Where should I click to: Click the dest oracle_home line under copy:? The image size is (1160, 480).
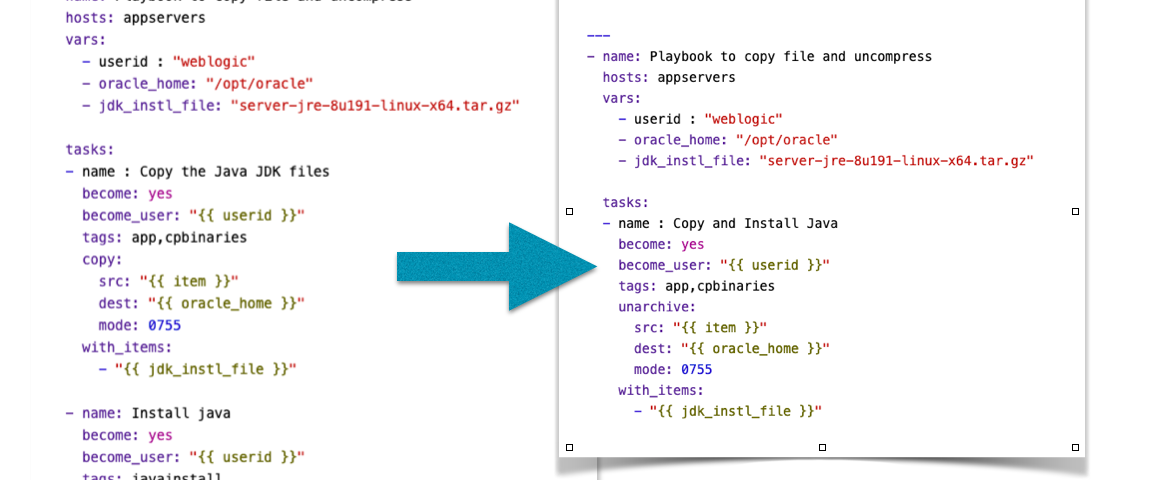201,303
